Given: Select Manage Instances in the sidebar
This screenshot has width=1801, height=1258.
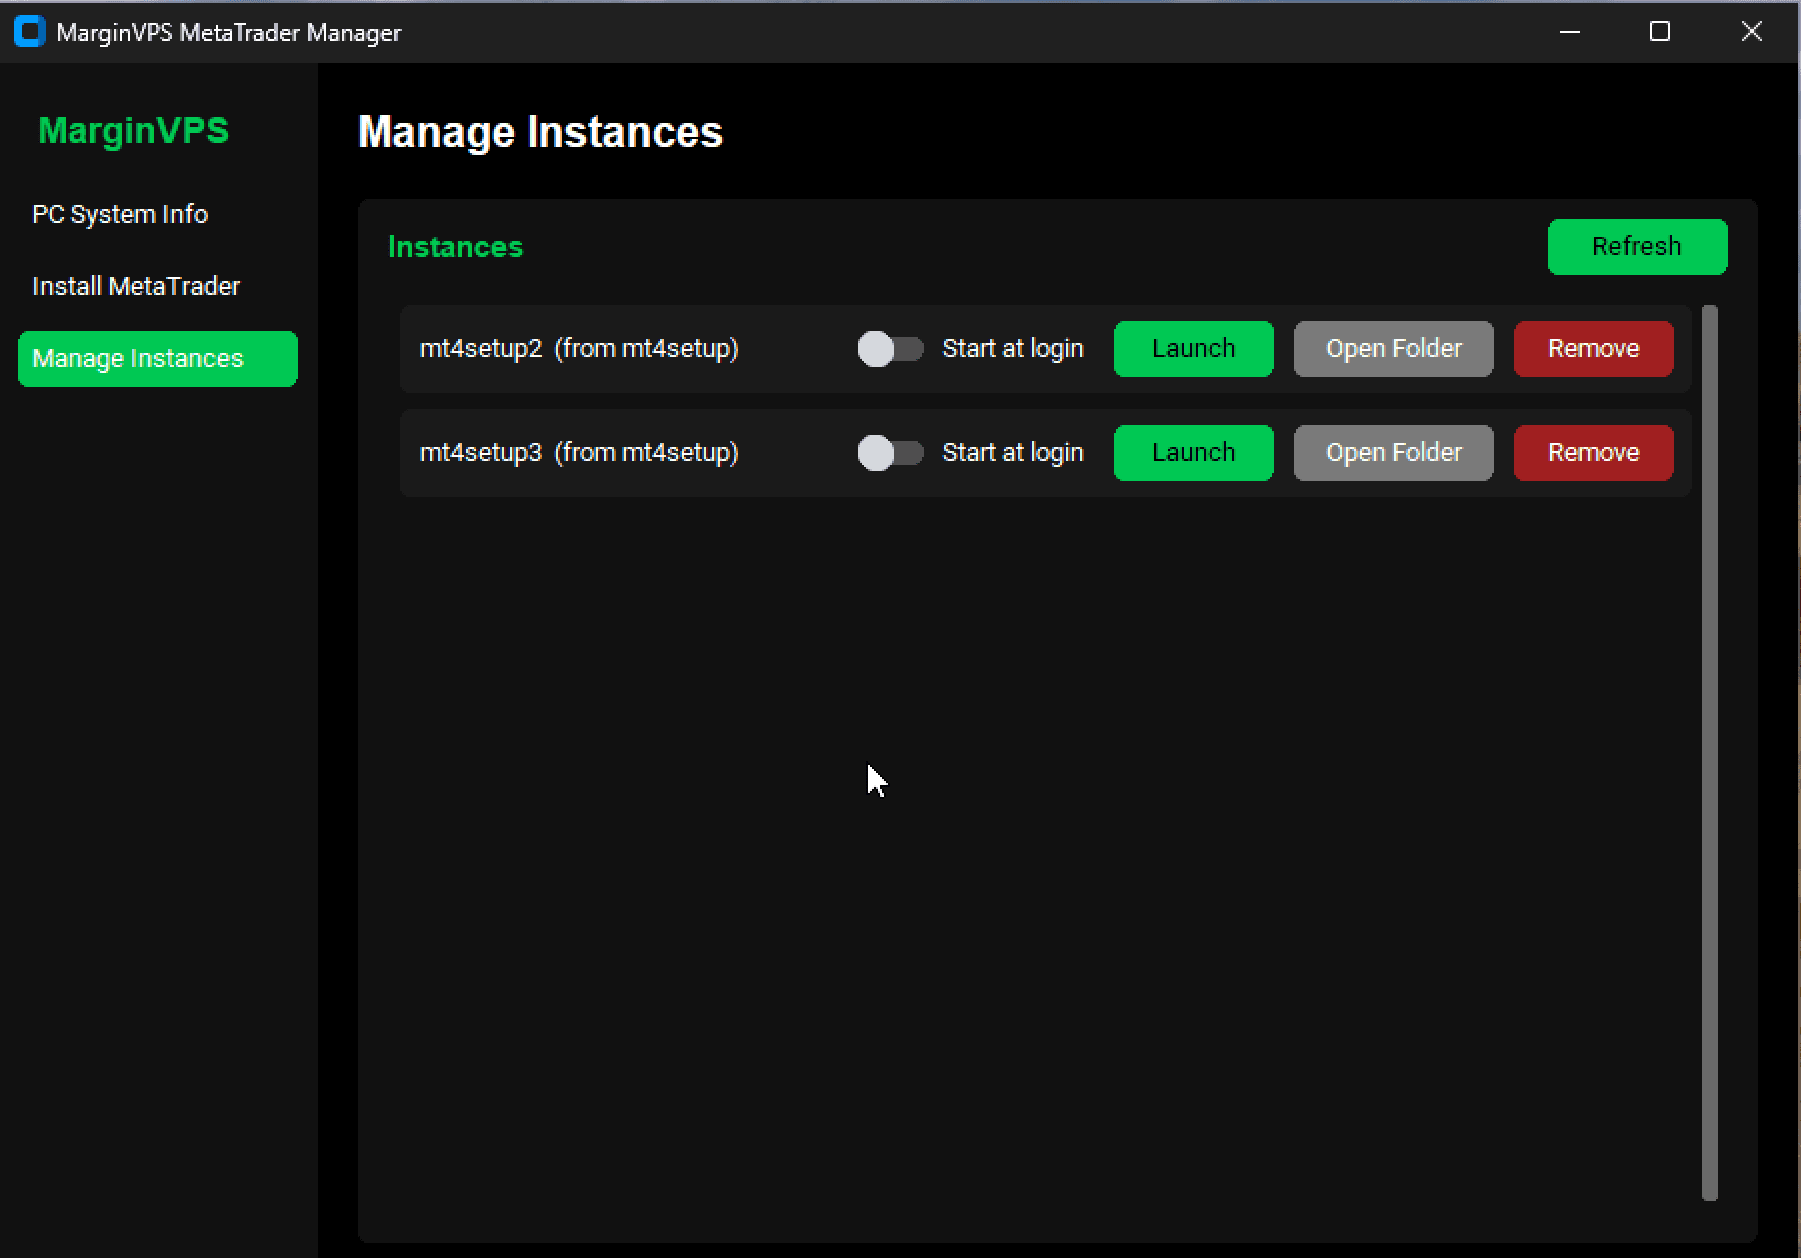Looking at the screenshot, I should pyautogui.click(x=158, y=359).
